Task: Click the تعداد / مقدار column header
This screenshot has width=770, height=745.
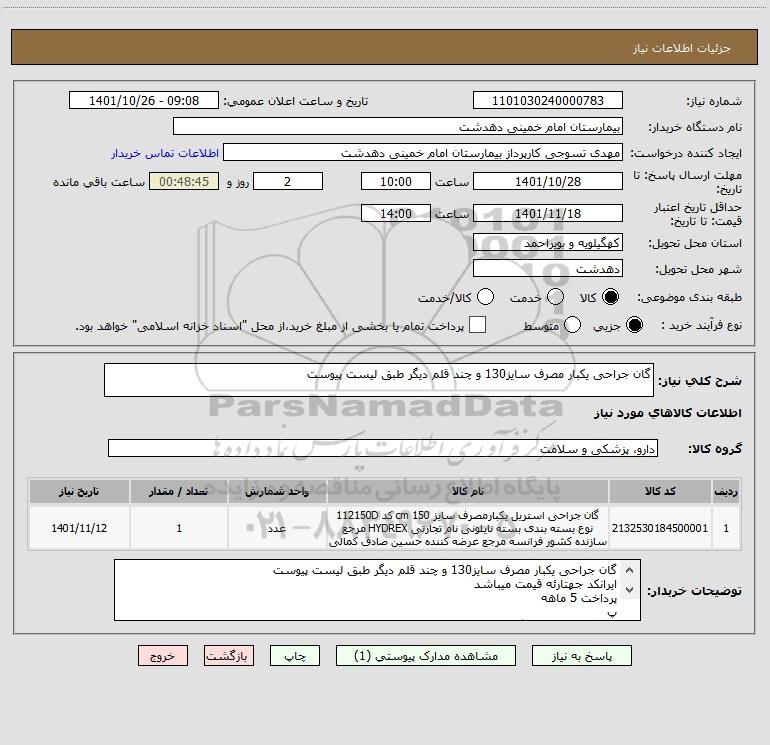Action: point(179,491)
